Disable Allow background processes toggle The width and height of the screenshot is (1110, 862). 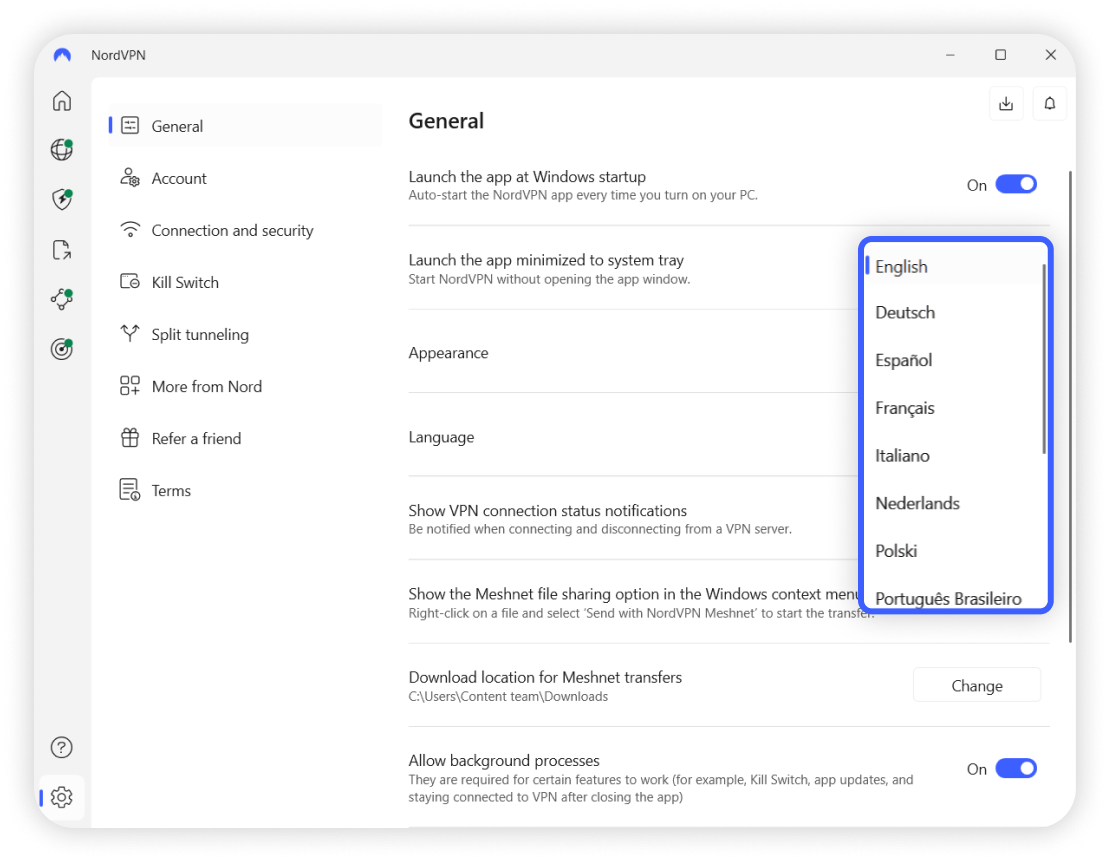(x=1016, y=769)
